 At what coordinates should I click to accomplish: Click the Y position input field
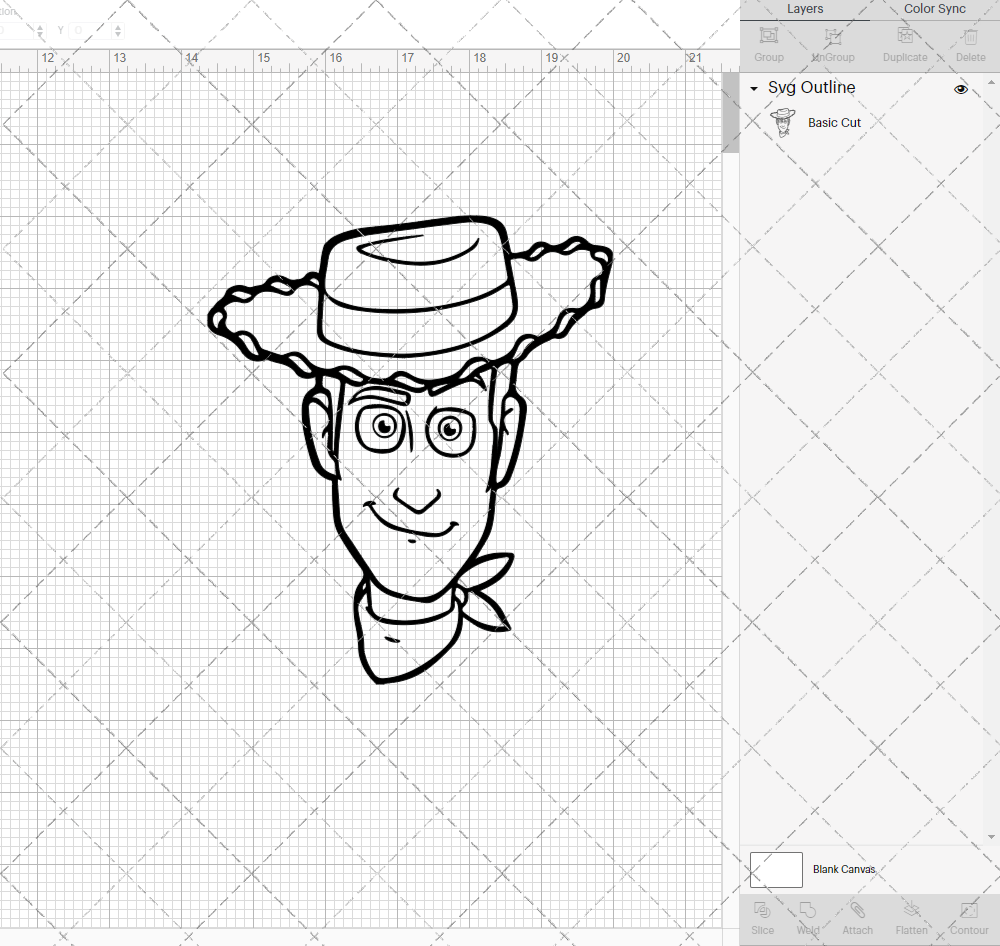click(91, 30)
